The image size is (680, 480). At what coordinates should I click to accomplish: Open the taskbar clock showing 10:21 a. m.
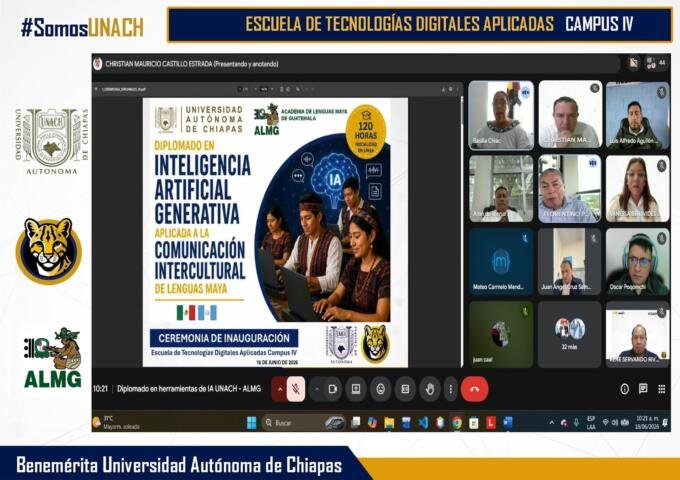pos(648,423)
